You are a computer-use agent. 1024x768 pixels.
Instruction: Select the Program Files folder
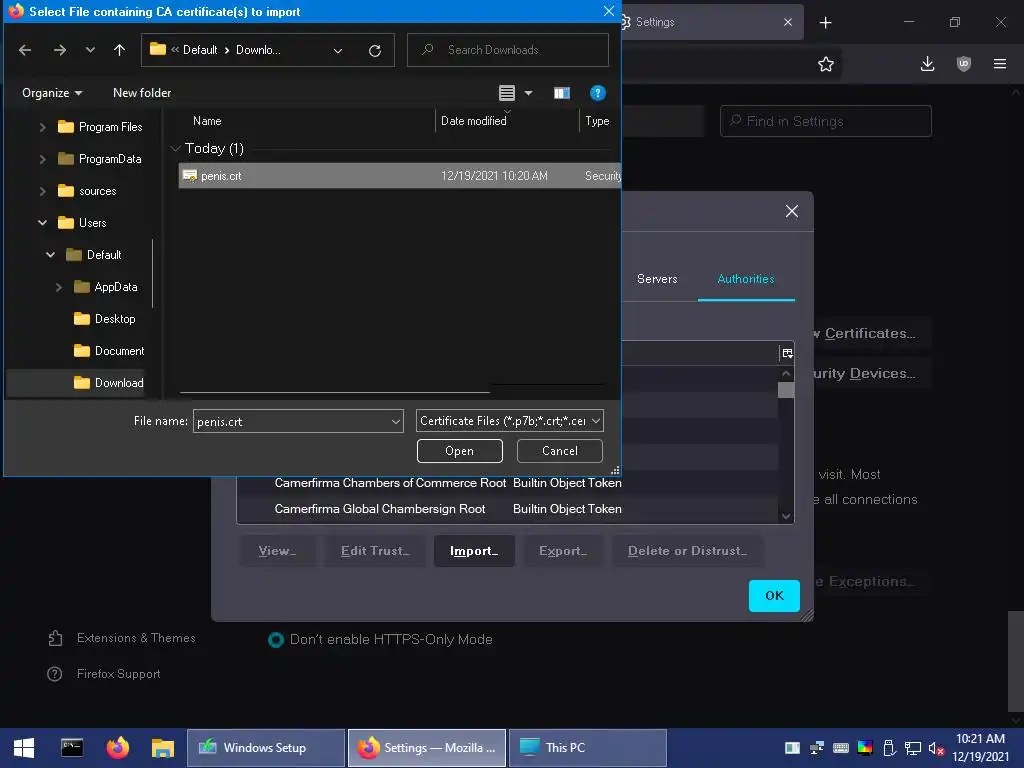click(x=100, y=127)
